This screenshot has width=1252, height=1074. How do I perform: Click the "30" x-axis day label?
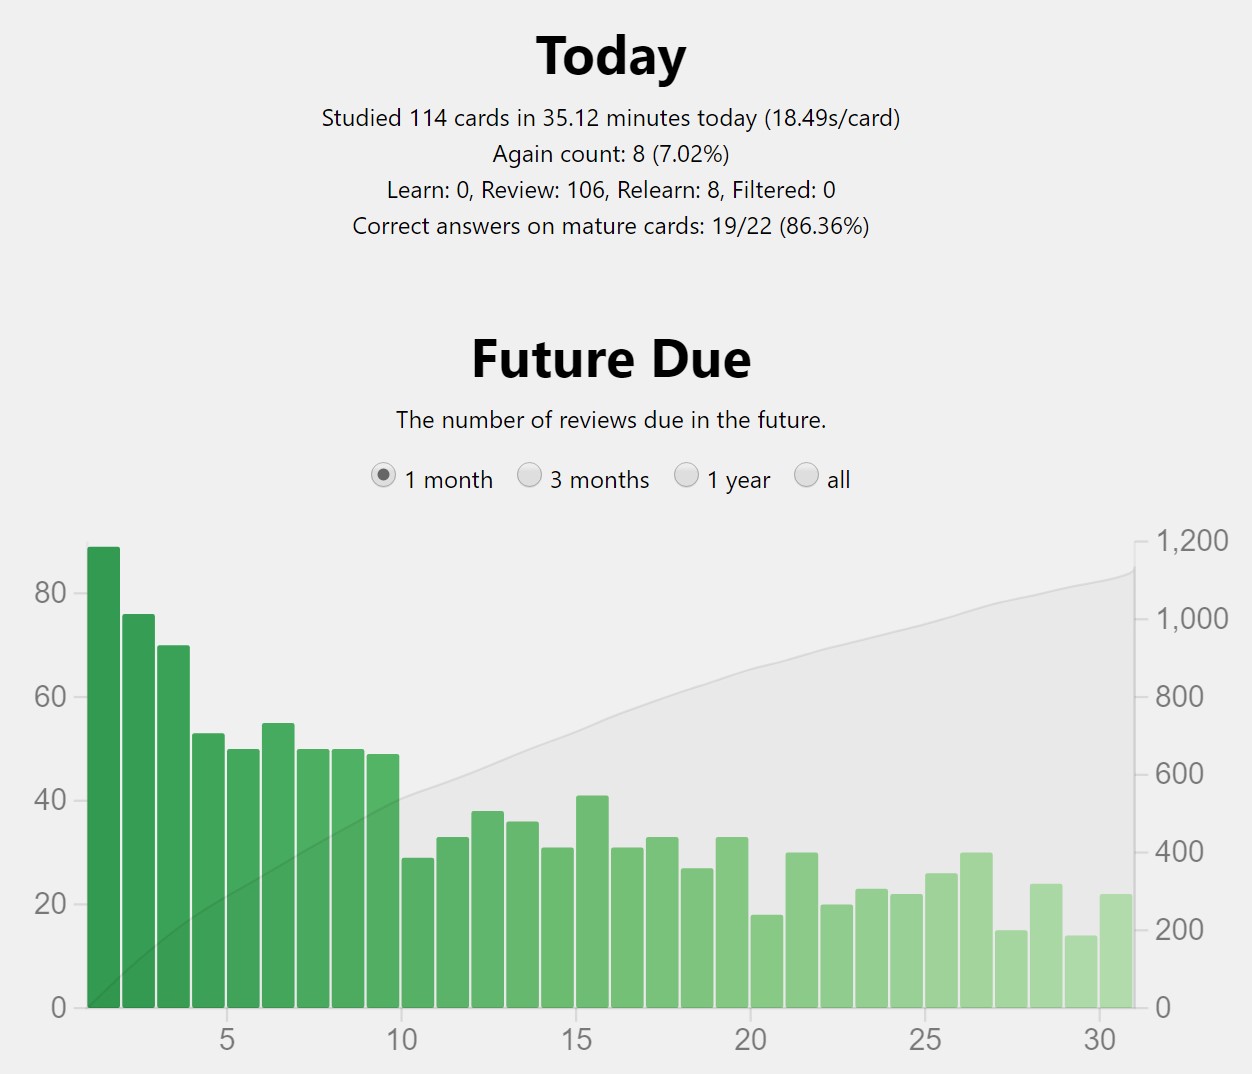point(1100,1040)
